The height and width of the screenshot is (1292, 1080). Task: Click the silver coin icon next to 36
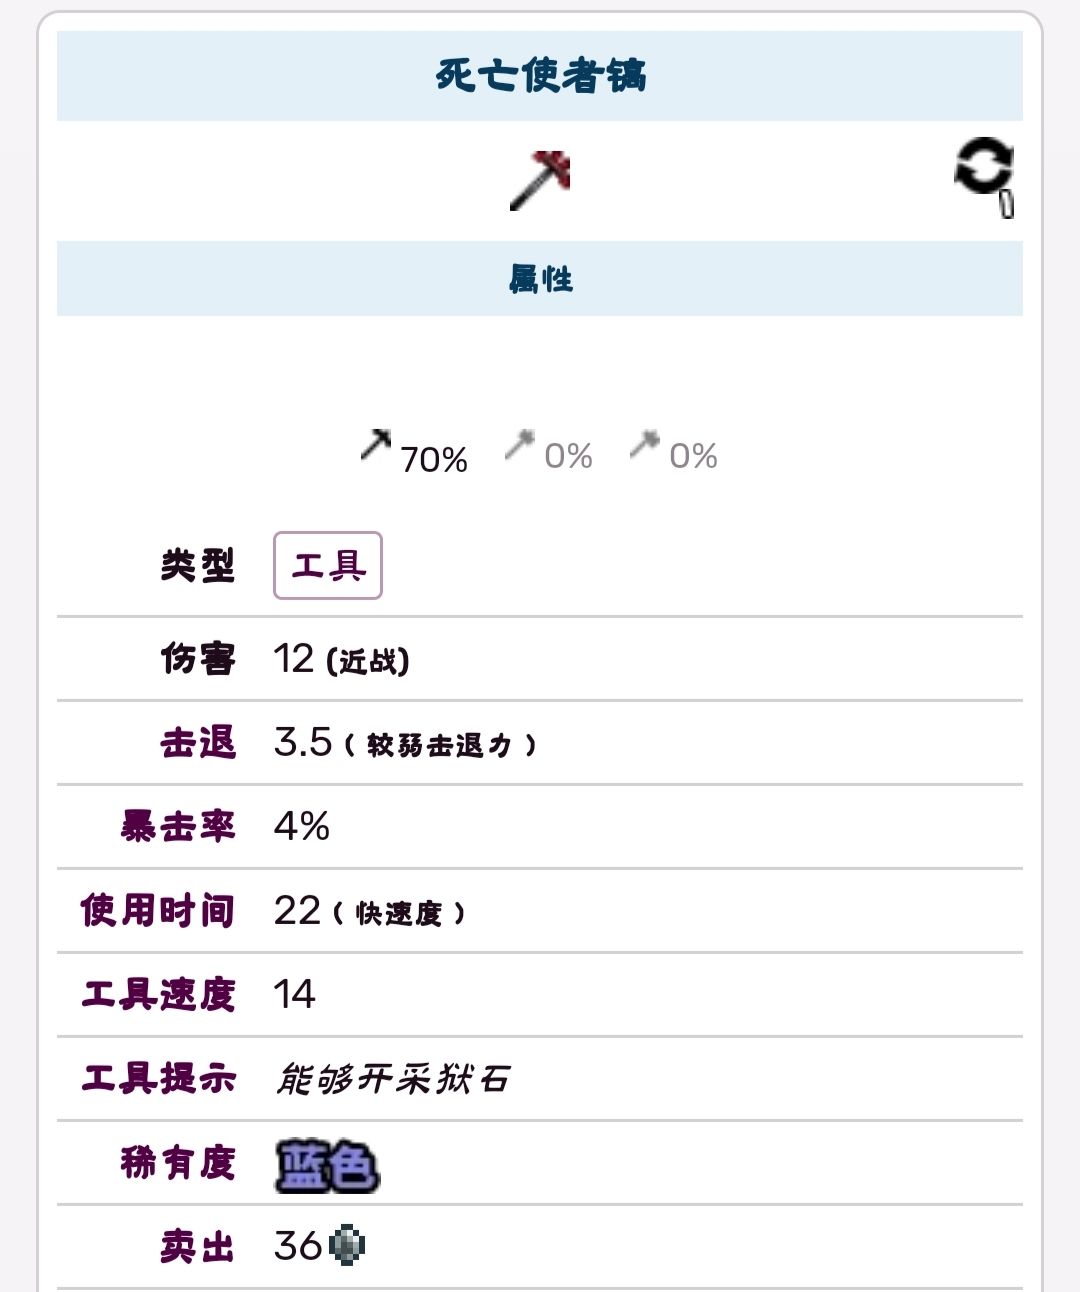point(347,1245)
